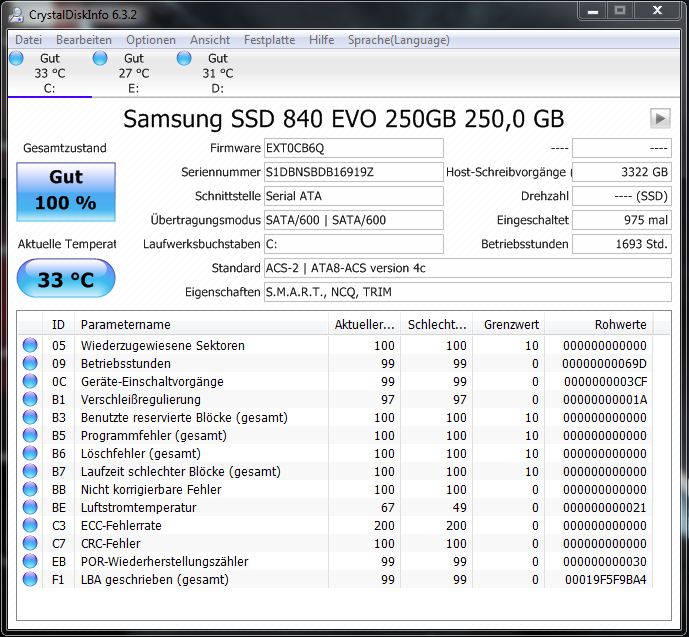The height and width of the screenshot is (637, 689).
Task: Click raw value 00000000069D
Action: (605, 364)
